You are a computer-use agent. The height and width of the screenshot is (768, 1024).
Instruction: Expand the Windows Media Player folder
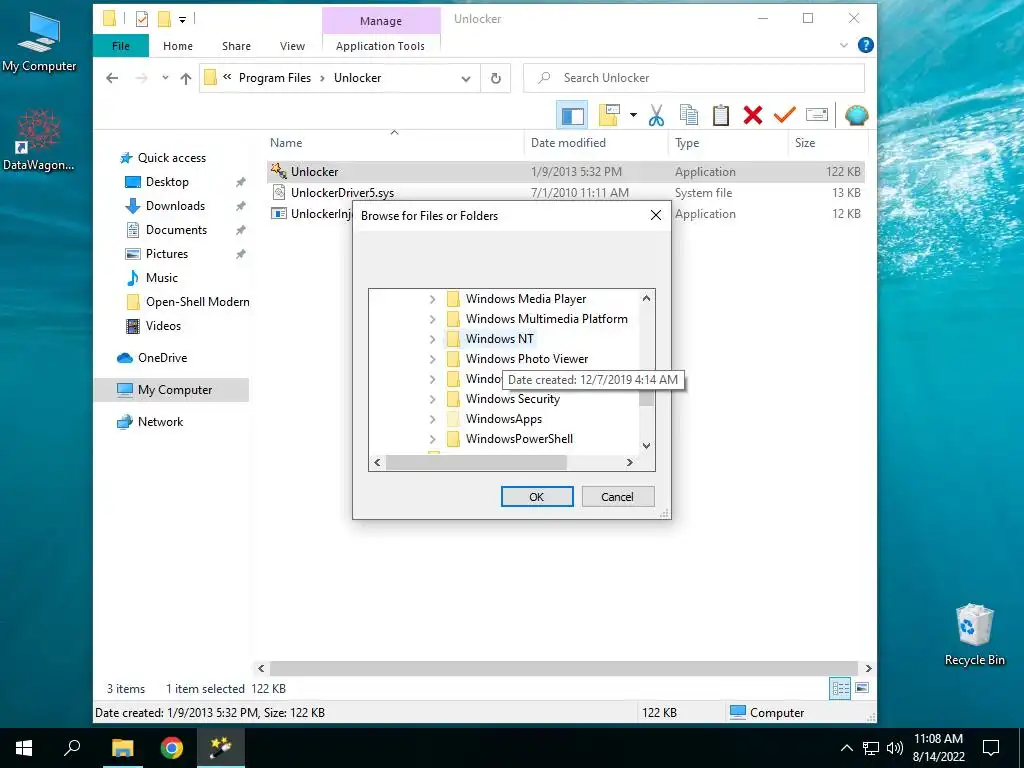click(432, 298)
